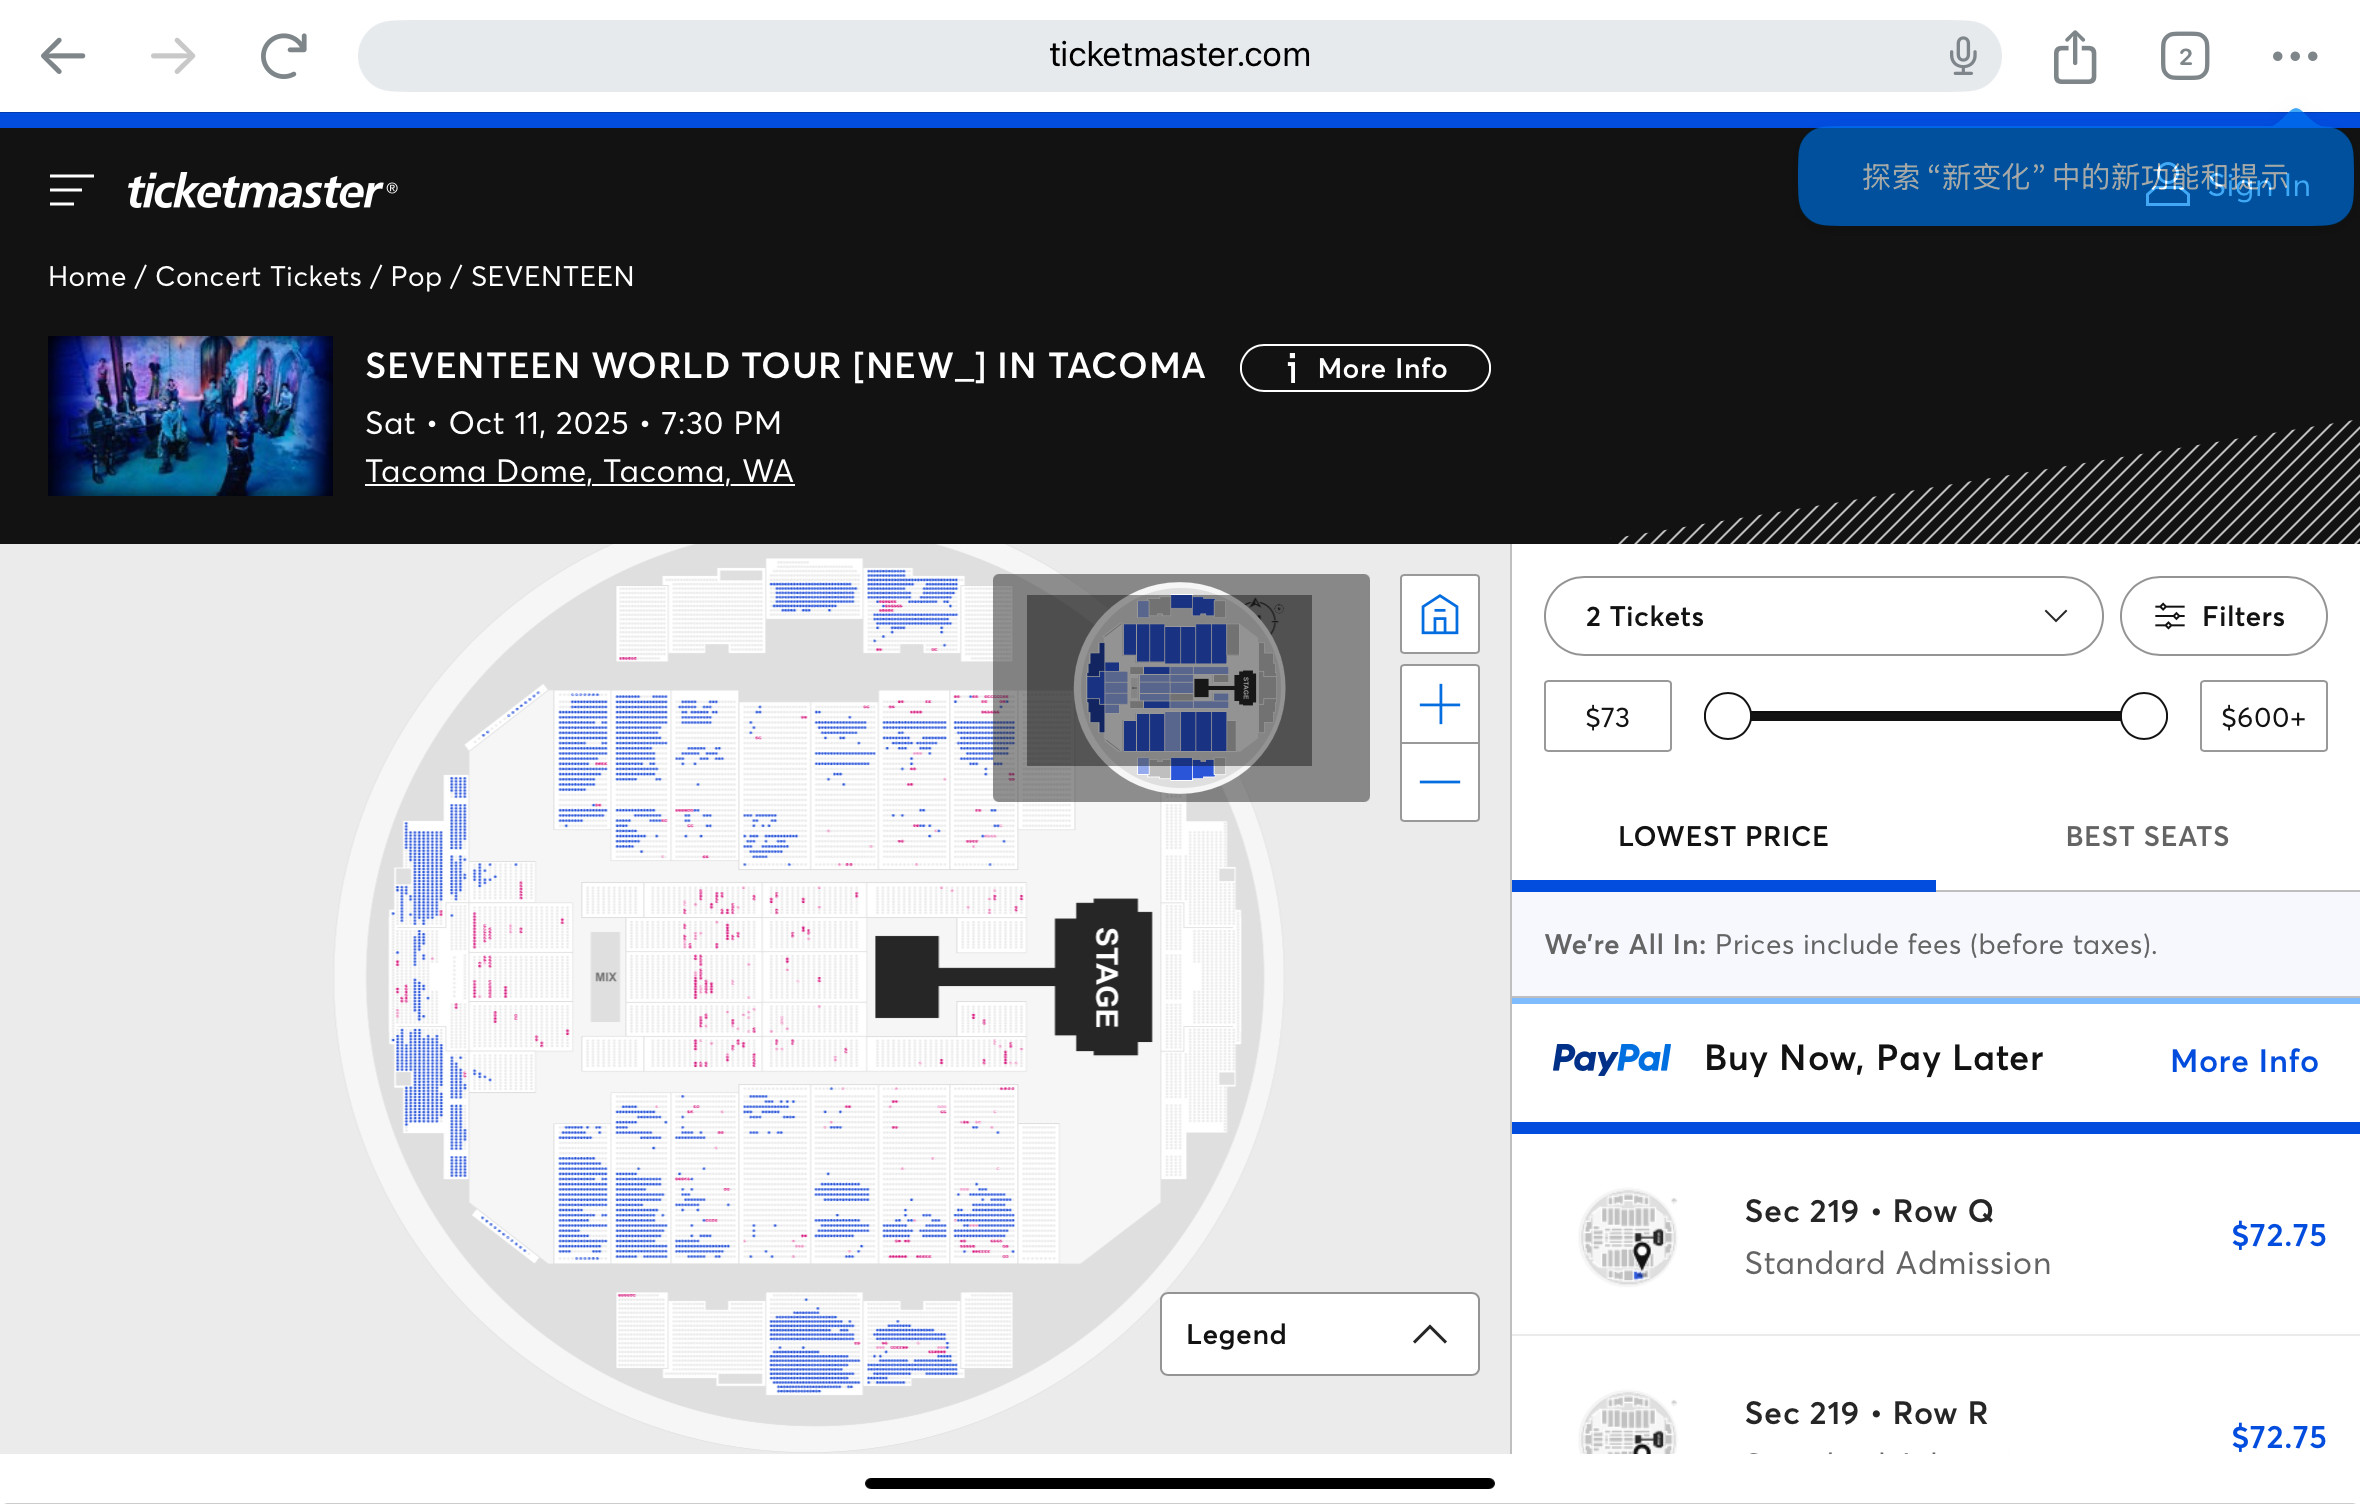Open the Tacoma Dome, Tacoma, WA venue link

[x=579, y=471]
